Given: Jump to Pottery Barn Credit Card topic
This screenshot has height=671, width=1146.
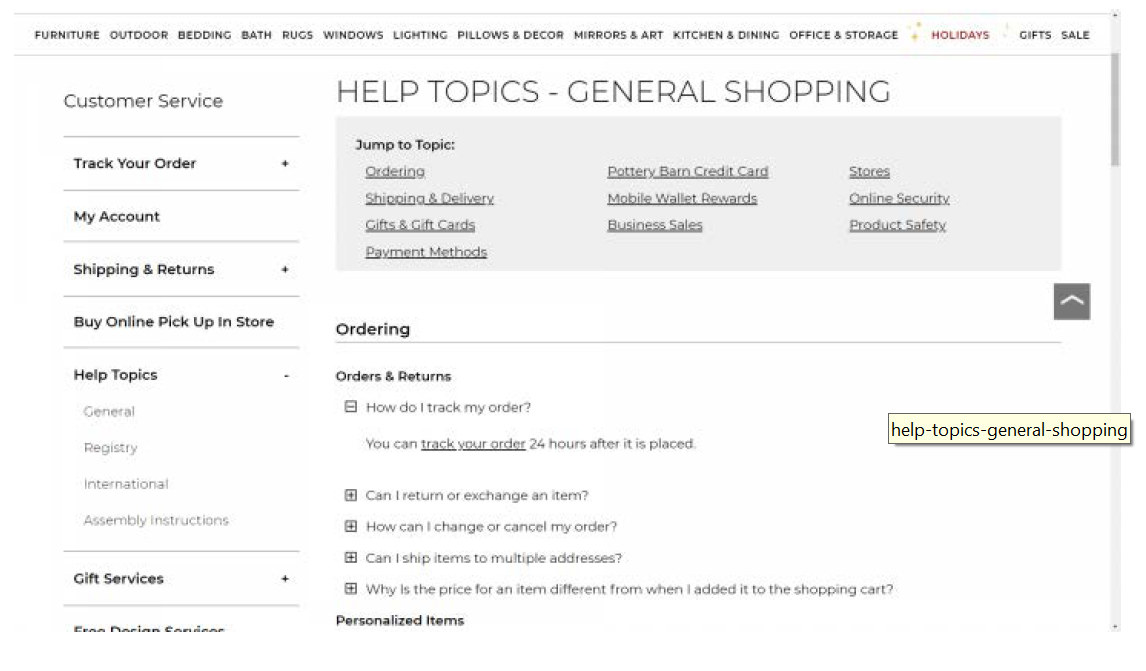Looking at the screenshot, I should tap(688, 171).
